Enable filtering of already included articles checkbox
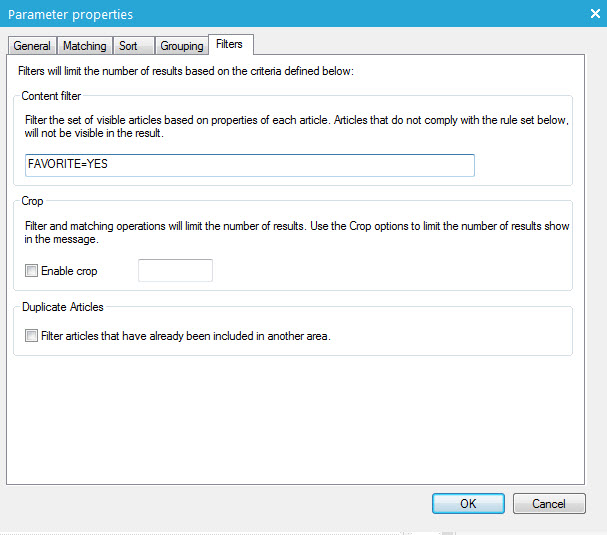607x535 pixels. tap(32, 336)
